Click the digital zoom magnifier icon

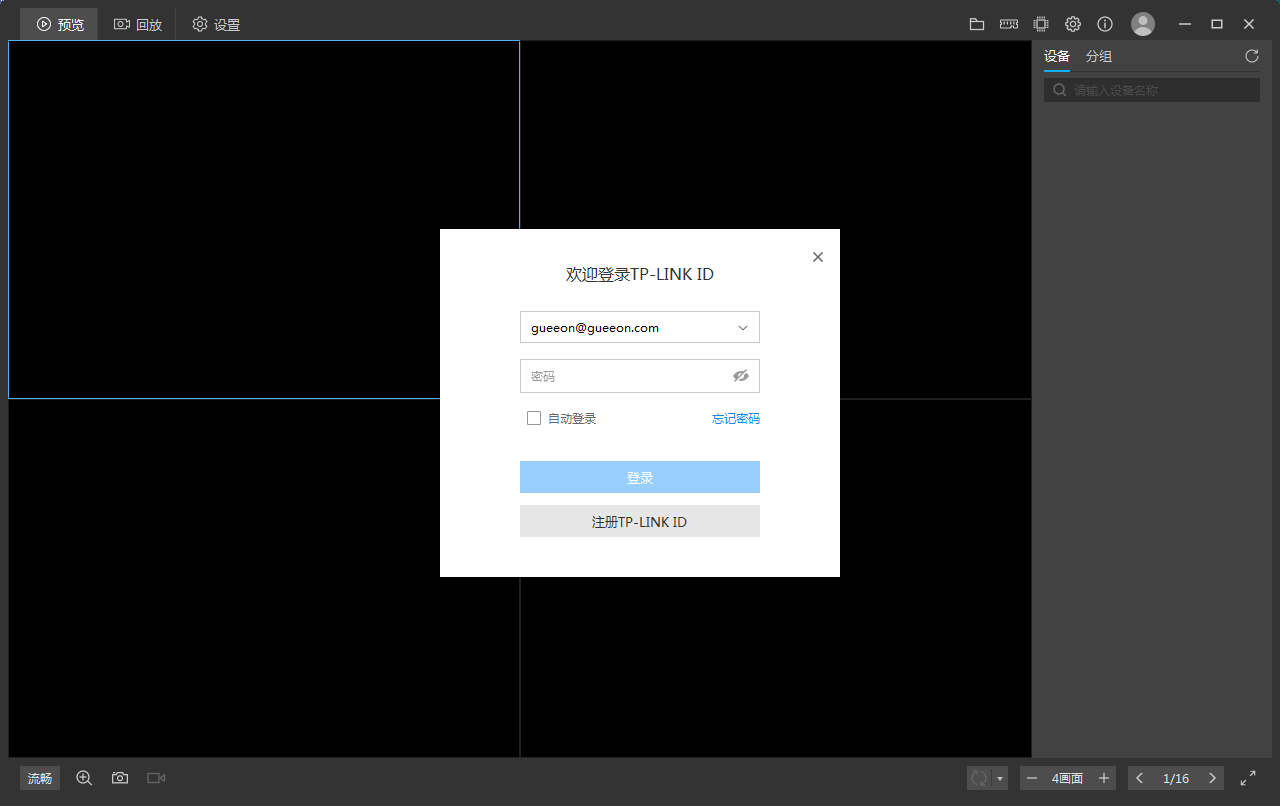(84, 778)
